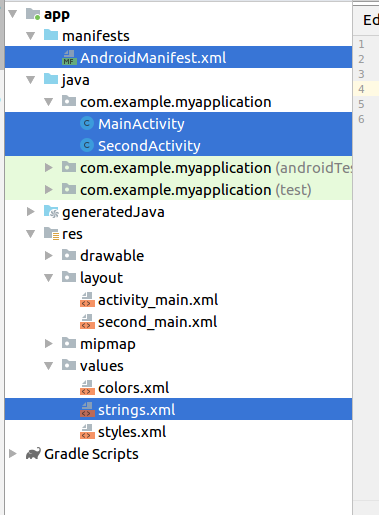Click the res folder icon

click(52, 233)
